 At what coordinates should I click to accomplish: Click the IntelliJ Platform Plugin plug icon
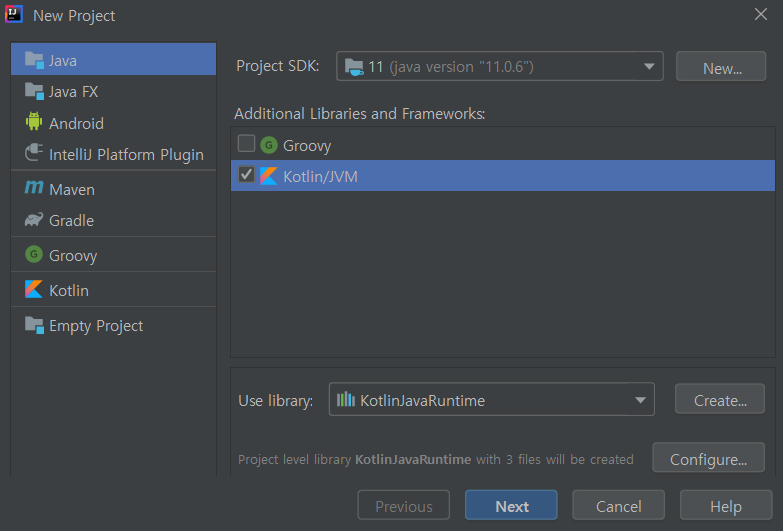pos(34,152)
